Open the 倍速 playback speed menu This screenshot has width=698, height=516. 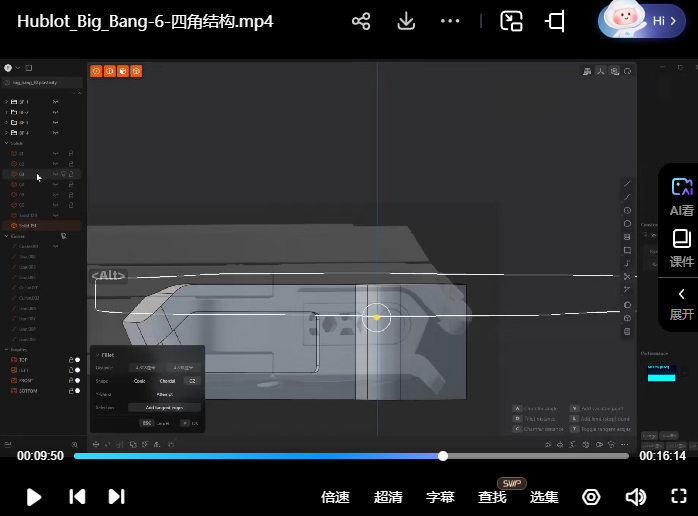(x=335, y=497)
